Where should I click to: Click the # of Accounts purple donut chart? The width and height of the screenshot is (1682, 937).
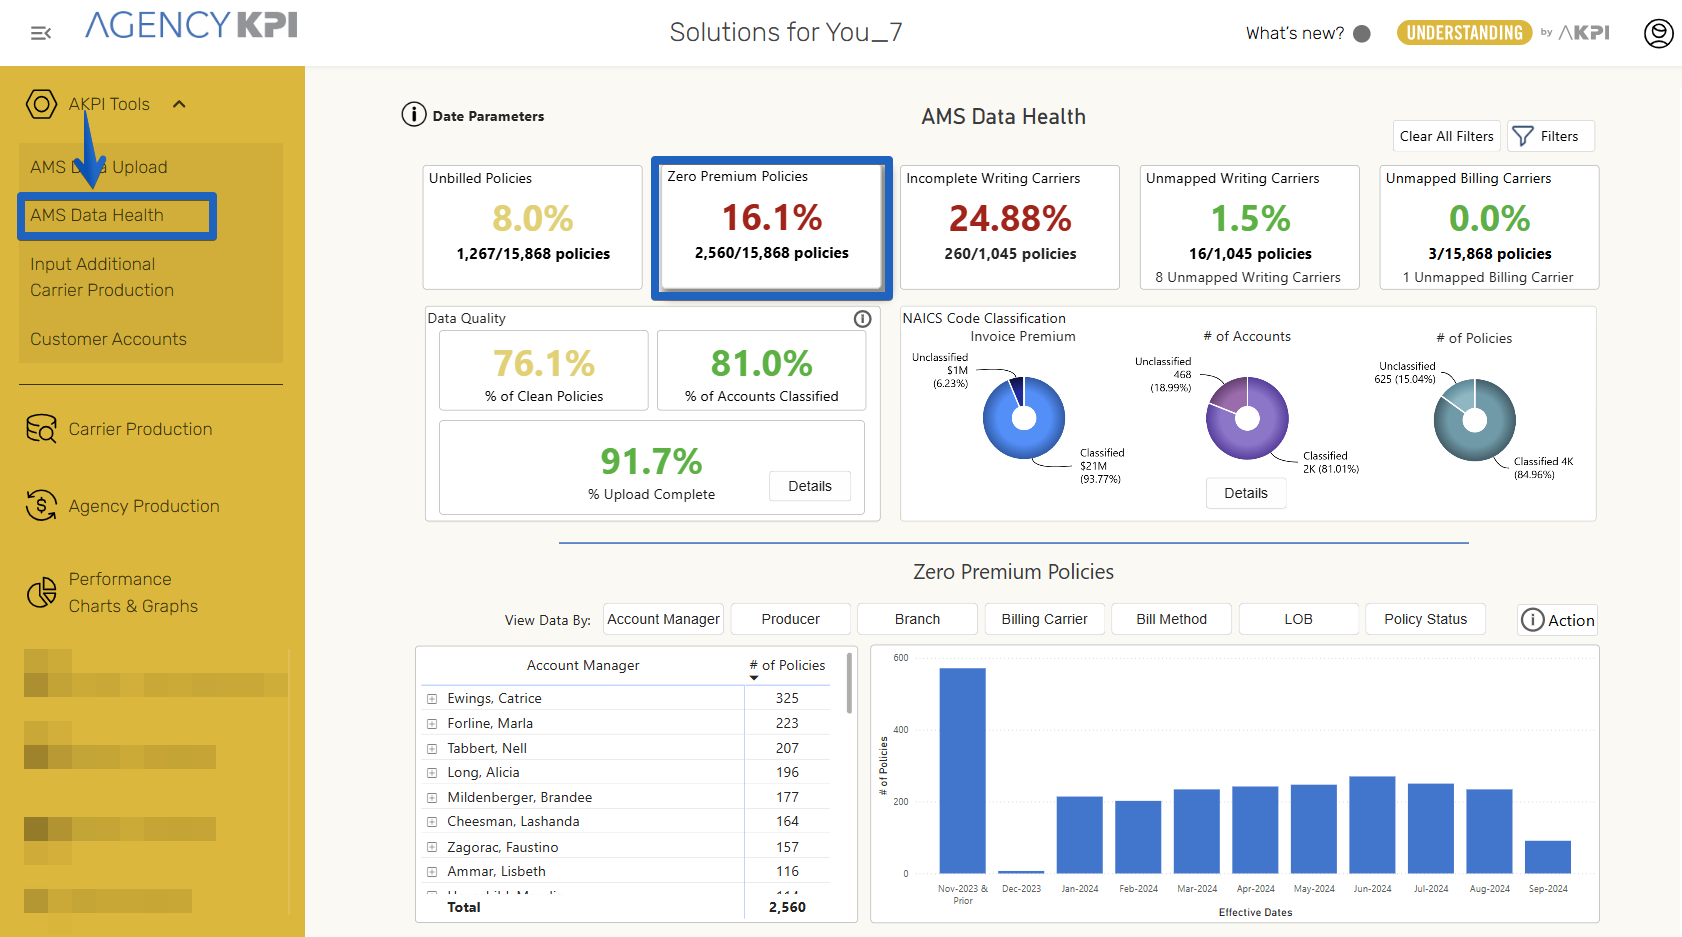click(x=1247, y=418)
